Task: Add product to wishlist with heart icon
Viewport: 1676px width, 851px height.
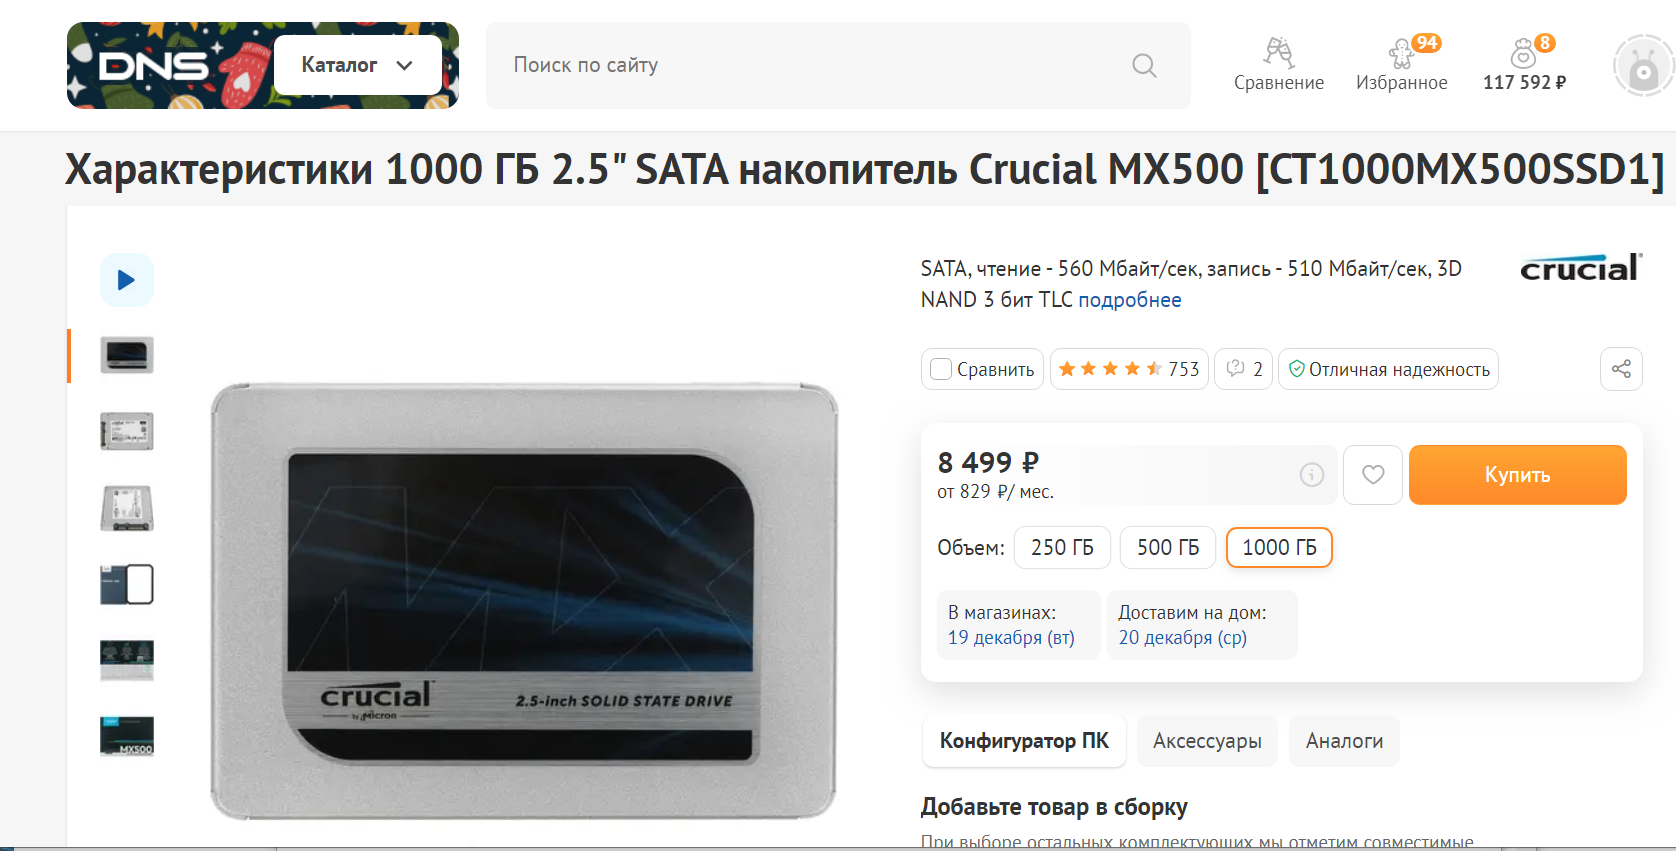Action: 1373,475
